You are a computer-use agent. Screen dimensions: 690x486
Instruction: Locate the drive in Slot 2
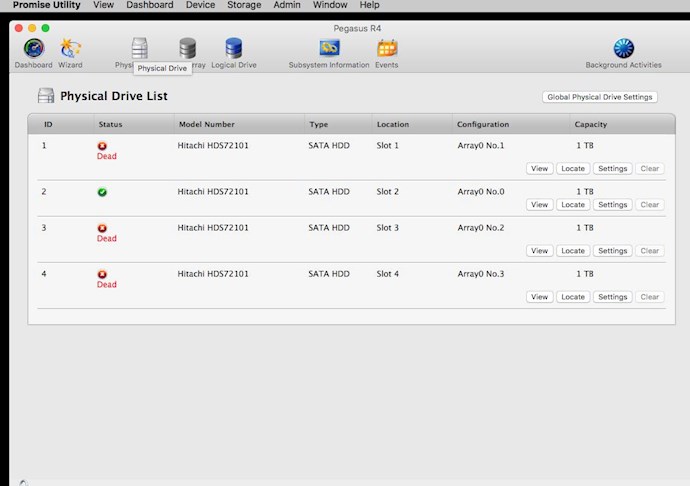[573, 205]
